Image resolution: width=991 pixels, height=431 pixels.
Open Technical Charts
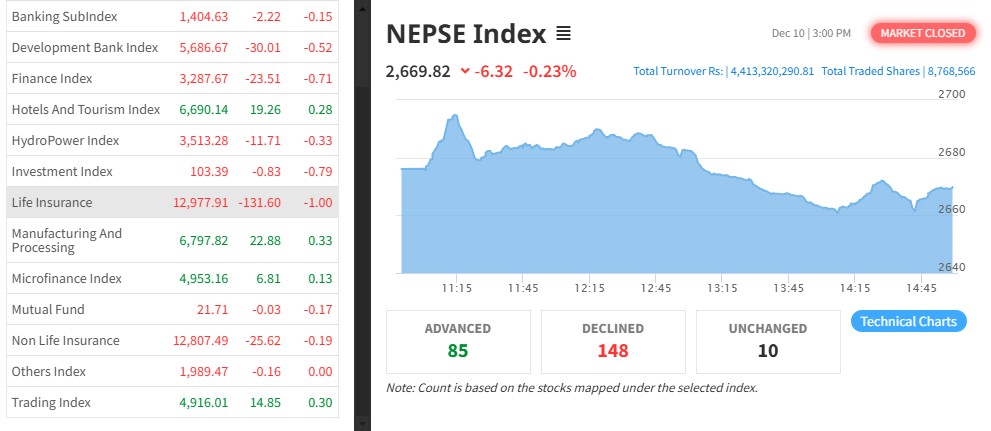pos(909,321)
